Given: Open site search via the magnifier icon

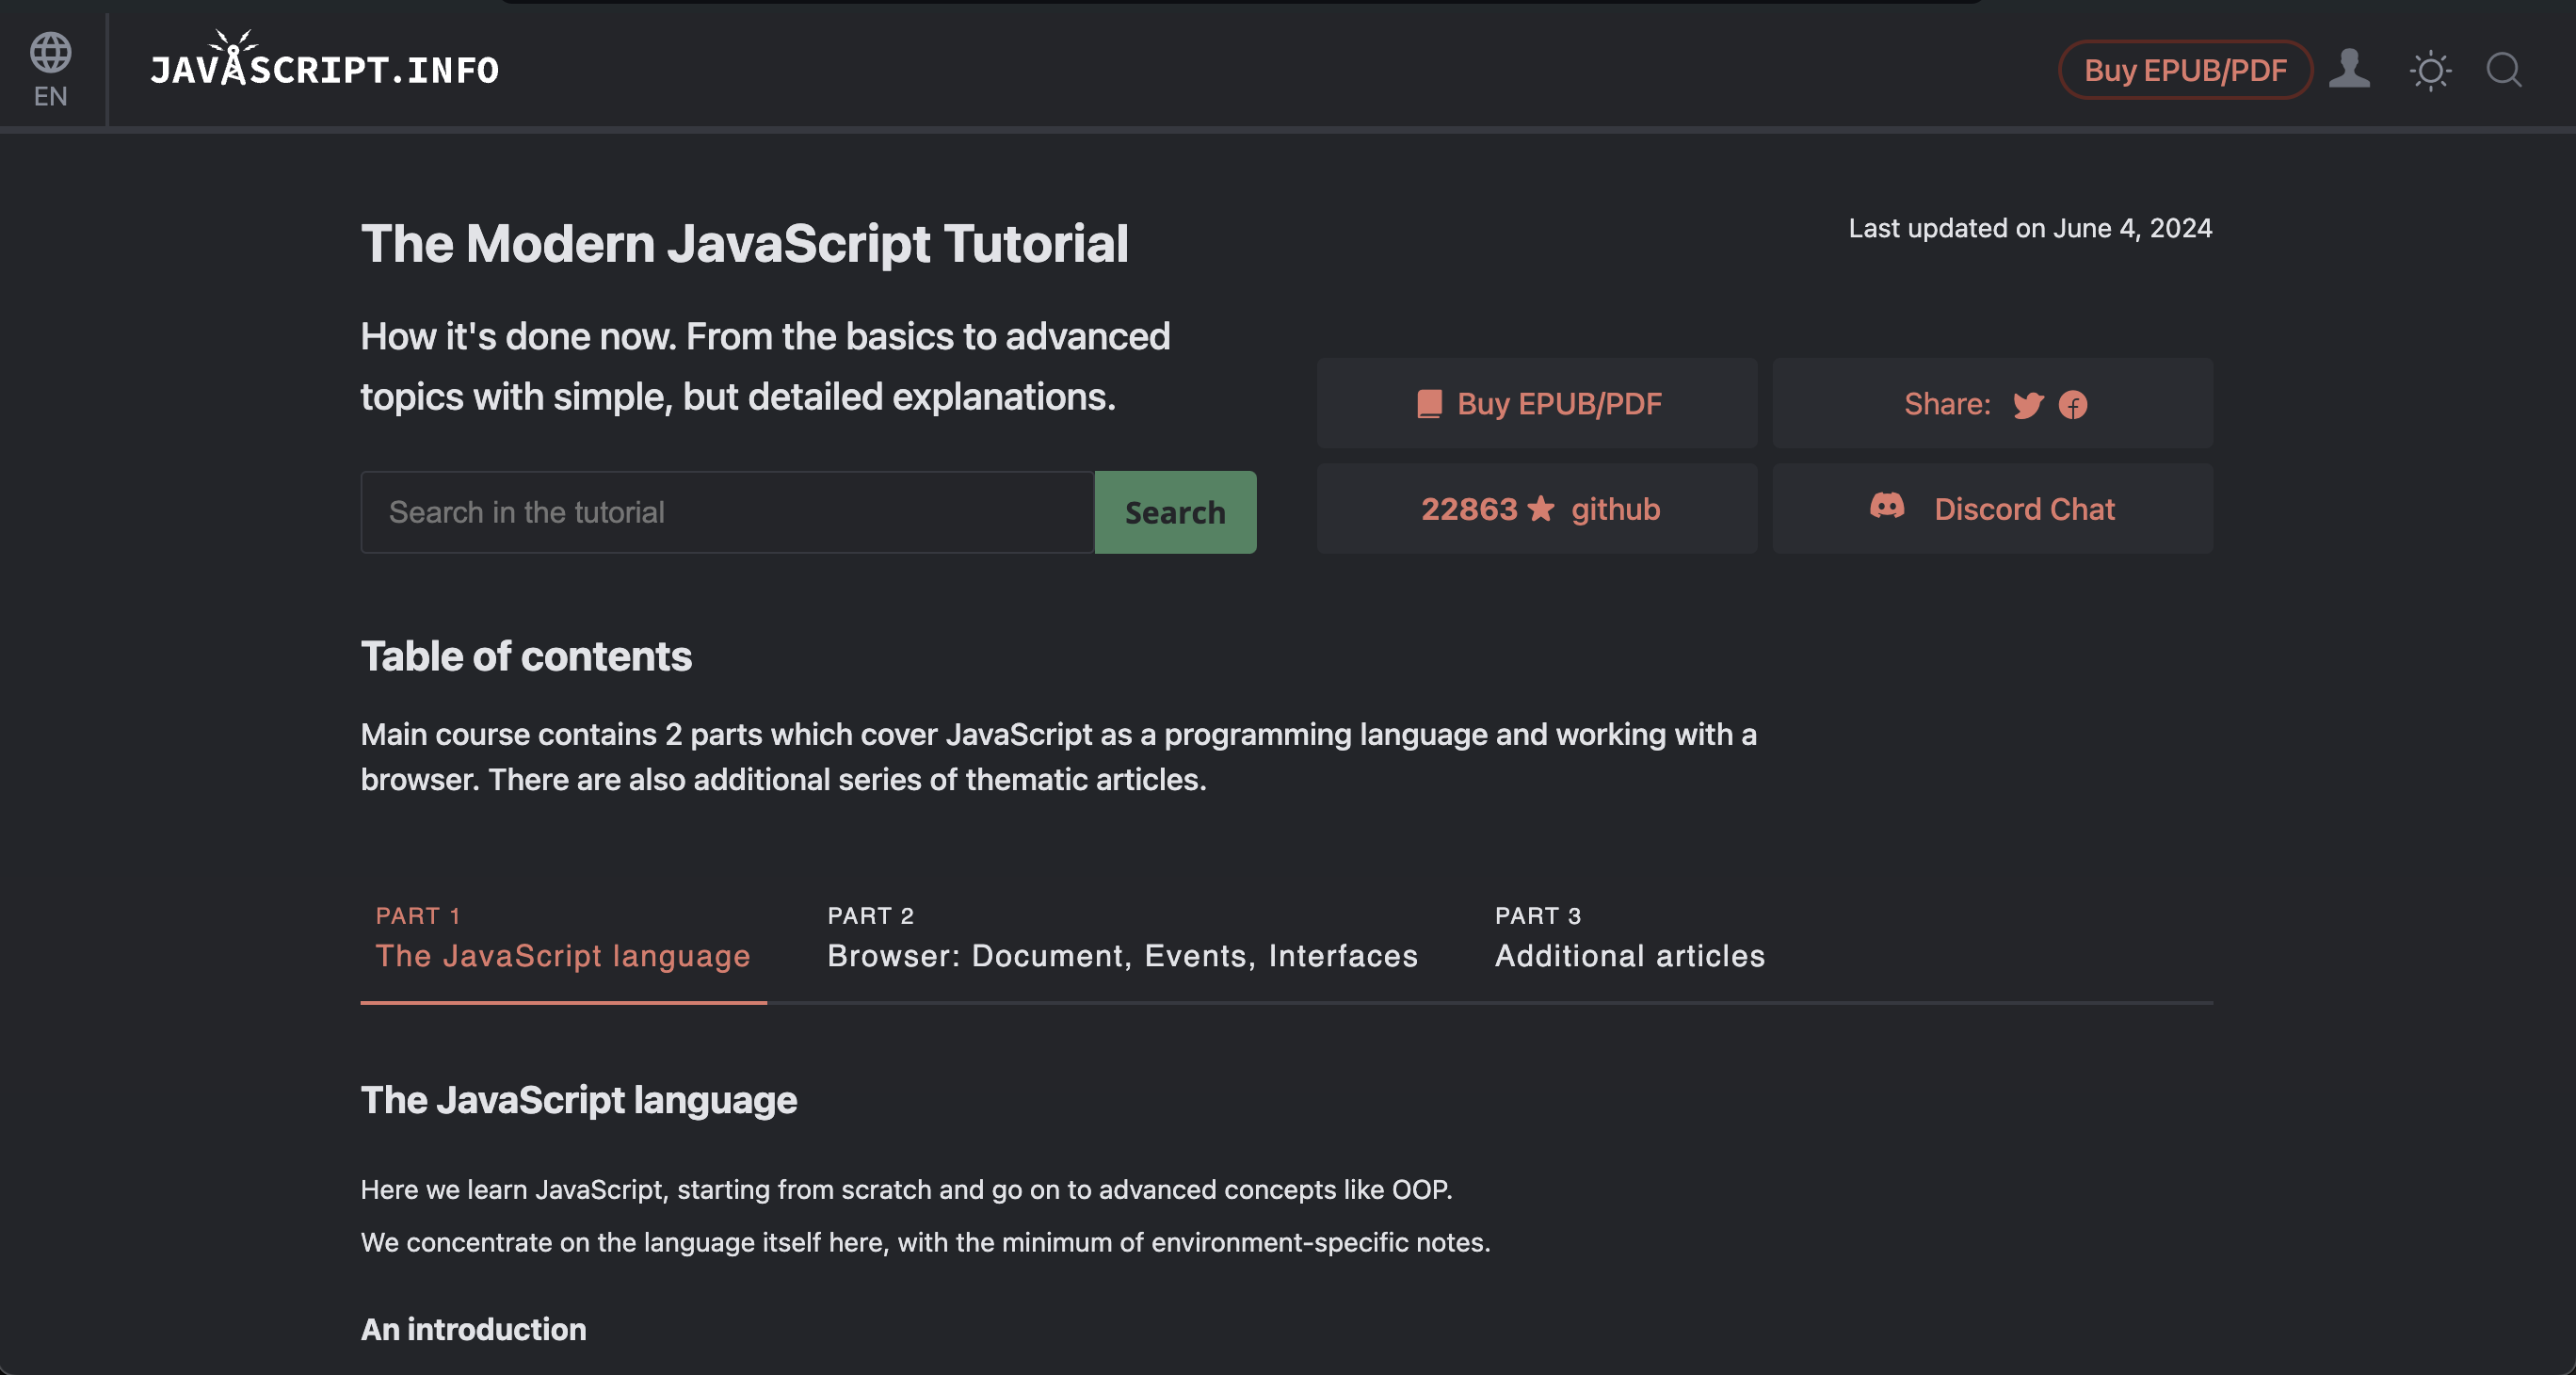Looking at the screenshot, I should (2505, 70).
